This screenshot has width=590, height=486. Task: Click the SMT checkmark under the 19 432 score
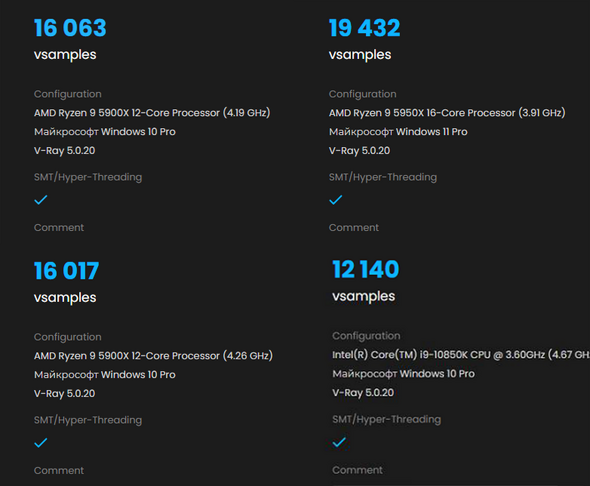coord(336,200)
